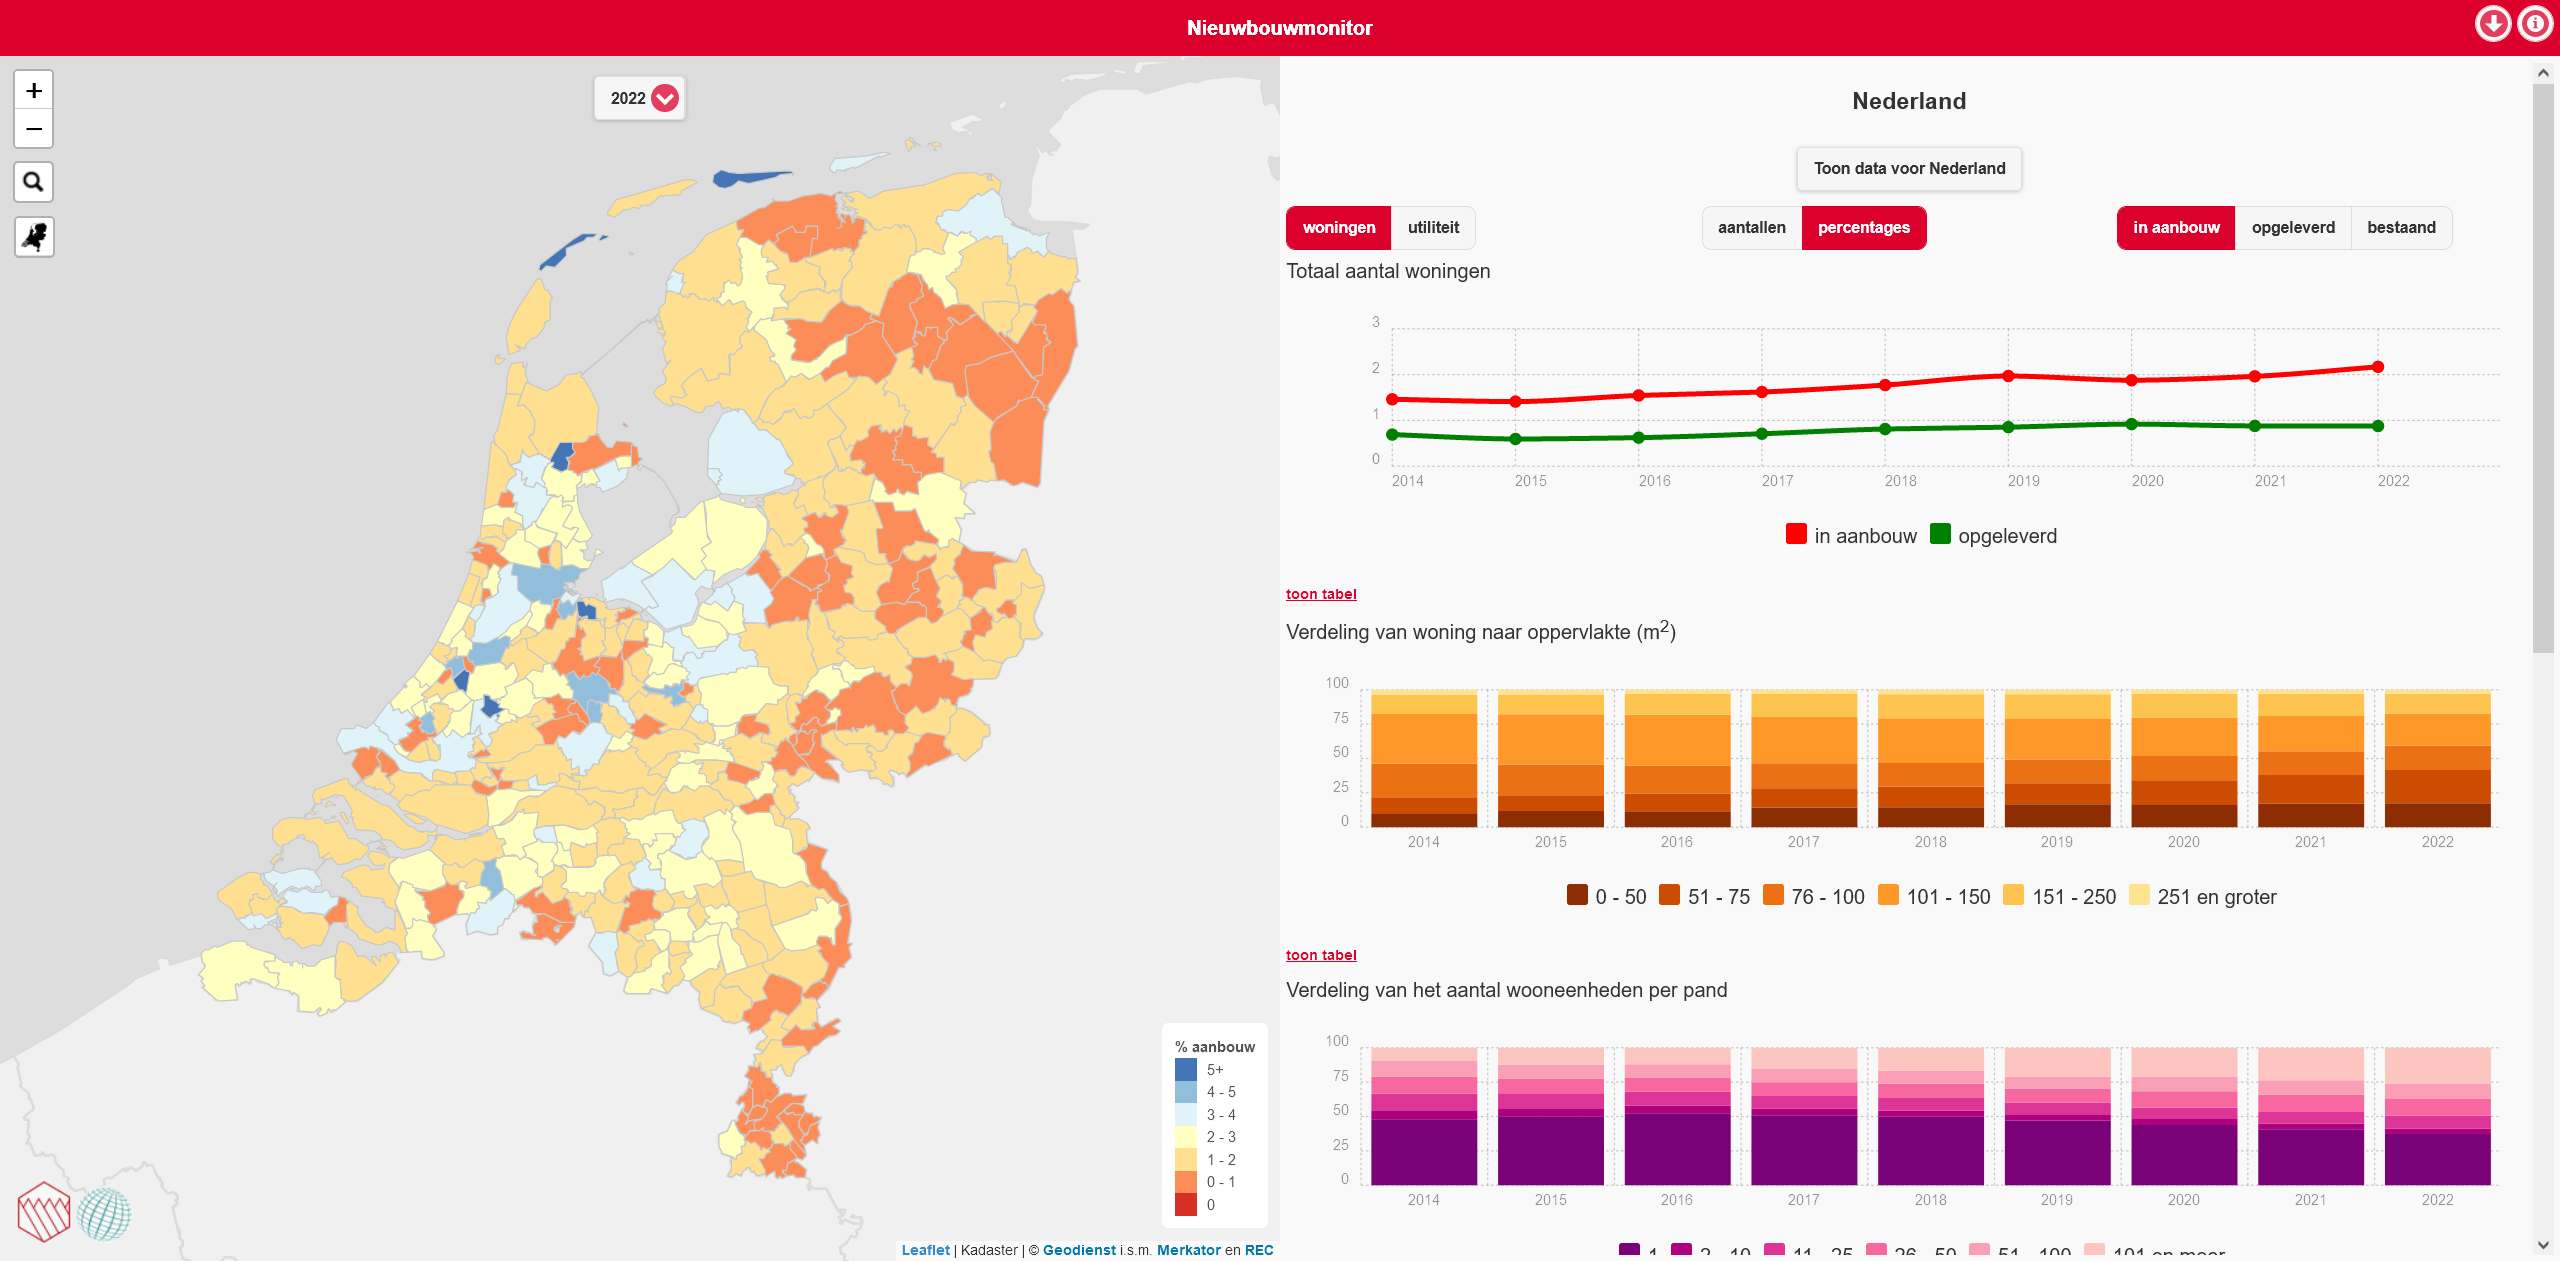The height and width of the screenshot is (1261, 2560).
Task: Open the 2022 year dropdown
Action: [x=640, y=98]
